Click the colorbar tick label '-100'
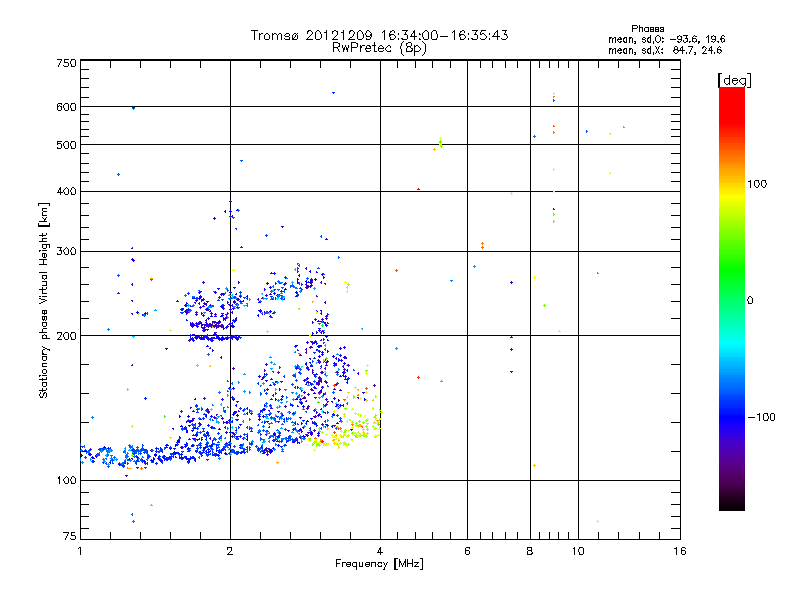The image size is (800, 600). tap(762, 417)
